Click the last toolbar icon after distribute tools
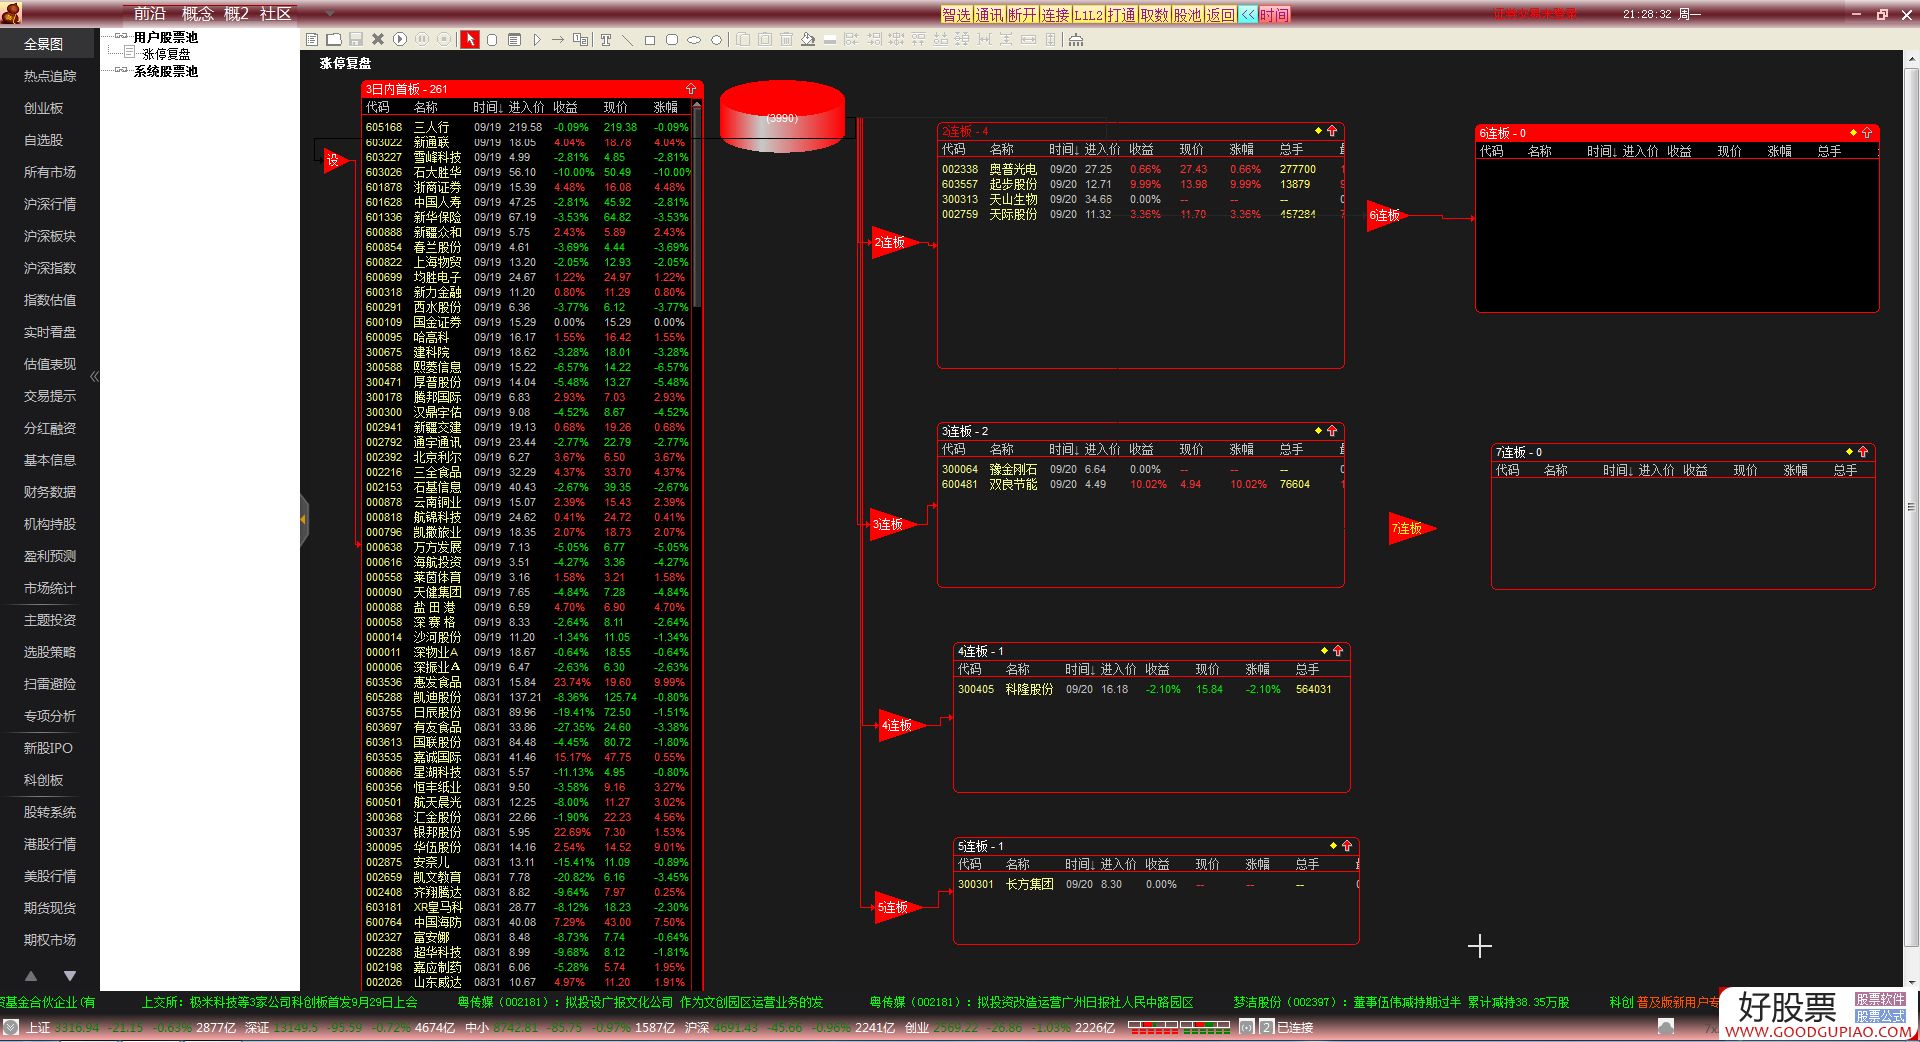This screenshot has width=1920, height=1042. [1076, 40]
